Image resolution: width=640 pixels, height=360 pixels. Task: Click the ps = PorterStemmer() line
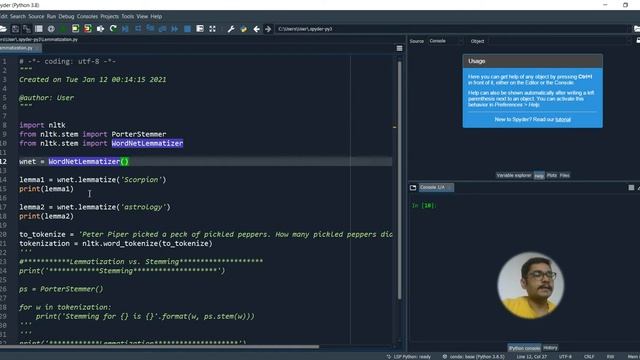tap(61, 289)
